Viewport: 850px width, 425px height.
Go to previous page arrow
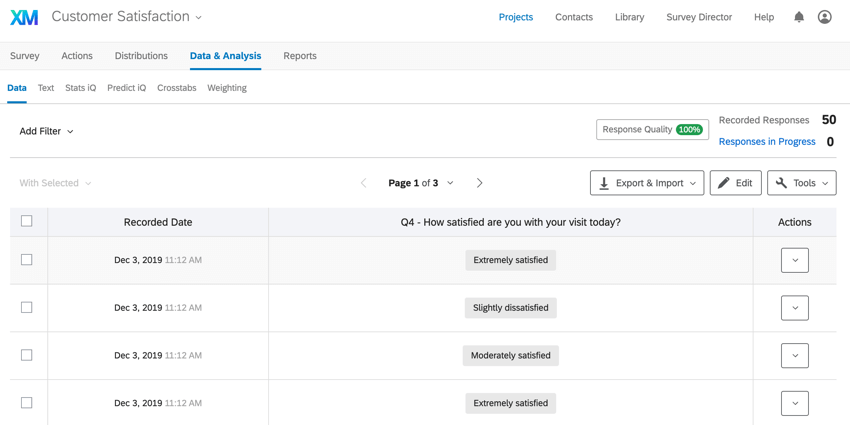tap(364, 183)
